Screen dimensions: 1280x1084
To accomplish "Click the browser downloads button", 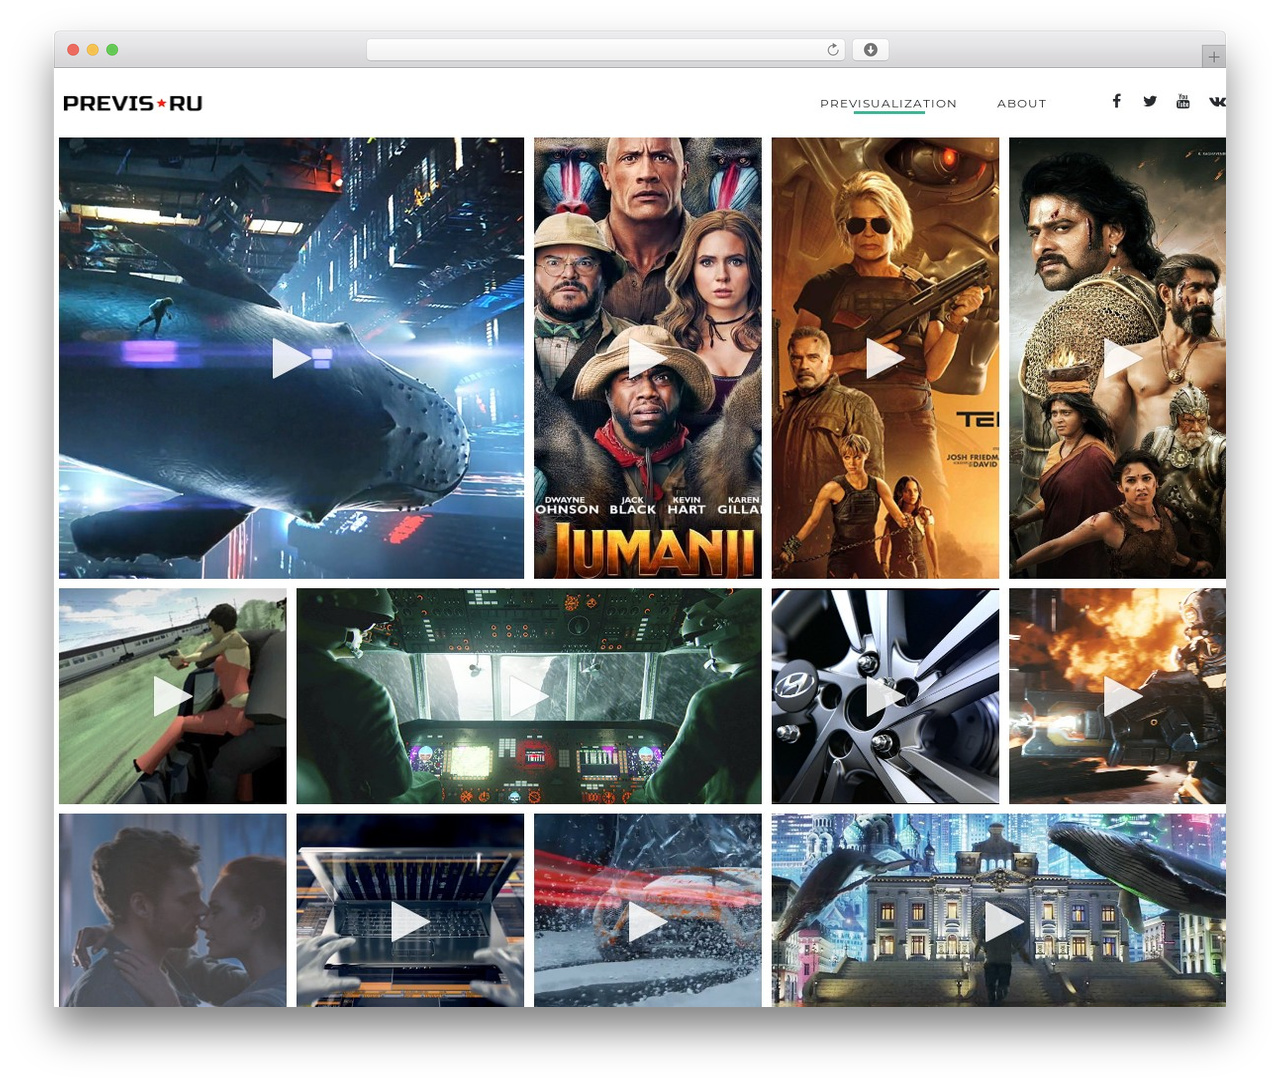I will pyautogui.click(x=870, y=50).
